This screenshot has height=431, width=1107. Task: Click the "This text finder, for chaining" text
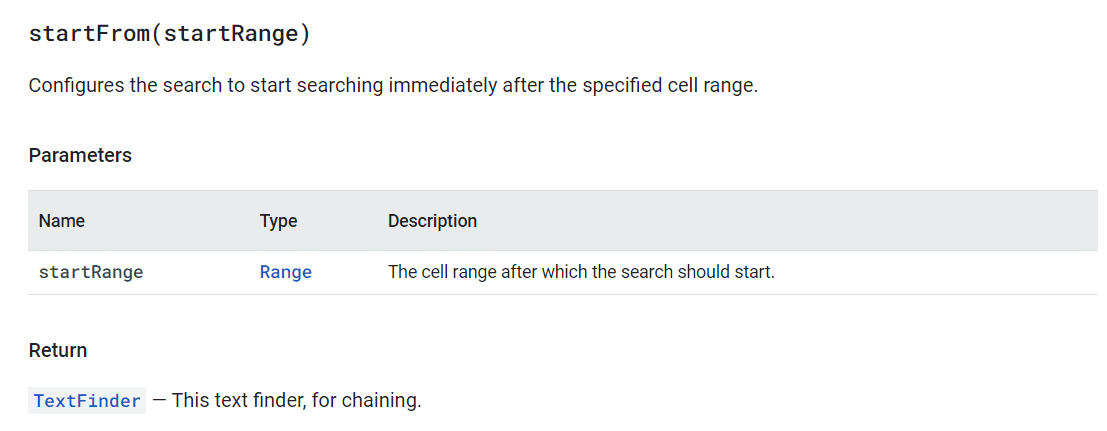tap(297, 401)
